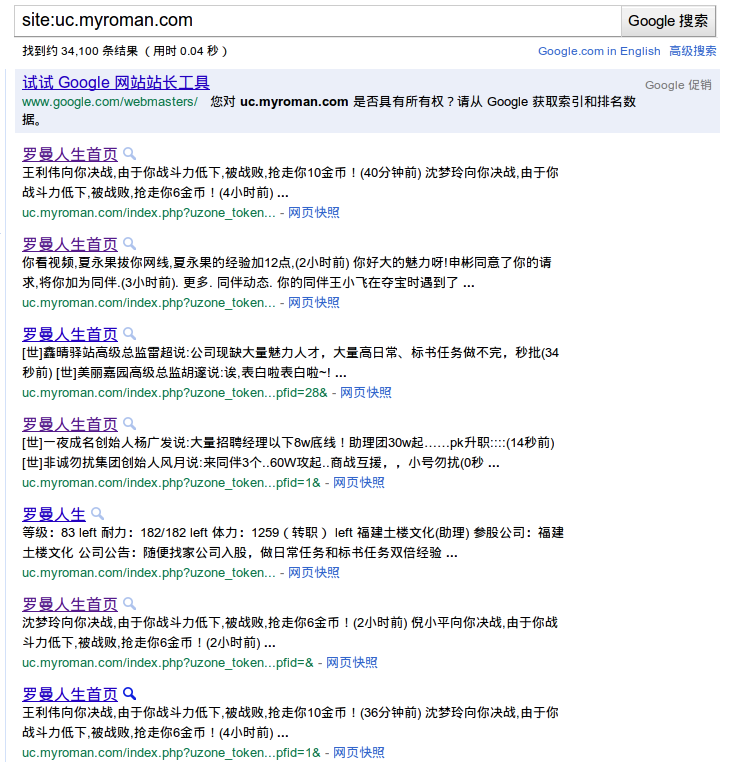Viewport: 730px width, 762px height.
Task: Click magnifier icon of result about 夏永果拔你网线
Action: click(129, 244)
